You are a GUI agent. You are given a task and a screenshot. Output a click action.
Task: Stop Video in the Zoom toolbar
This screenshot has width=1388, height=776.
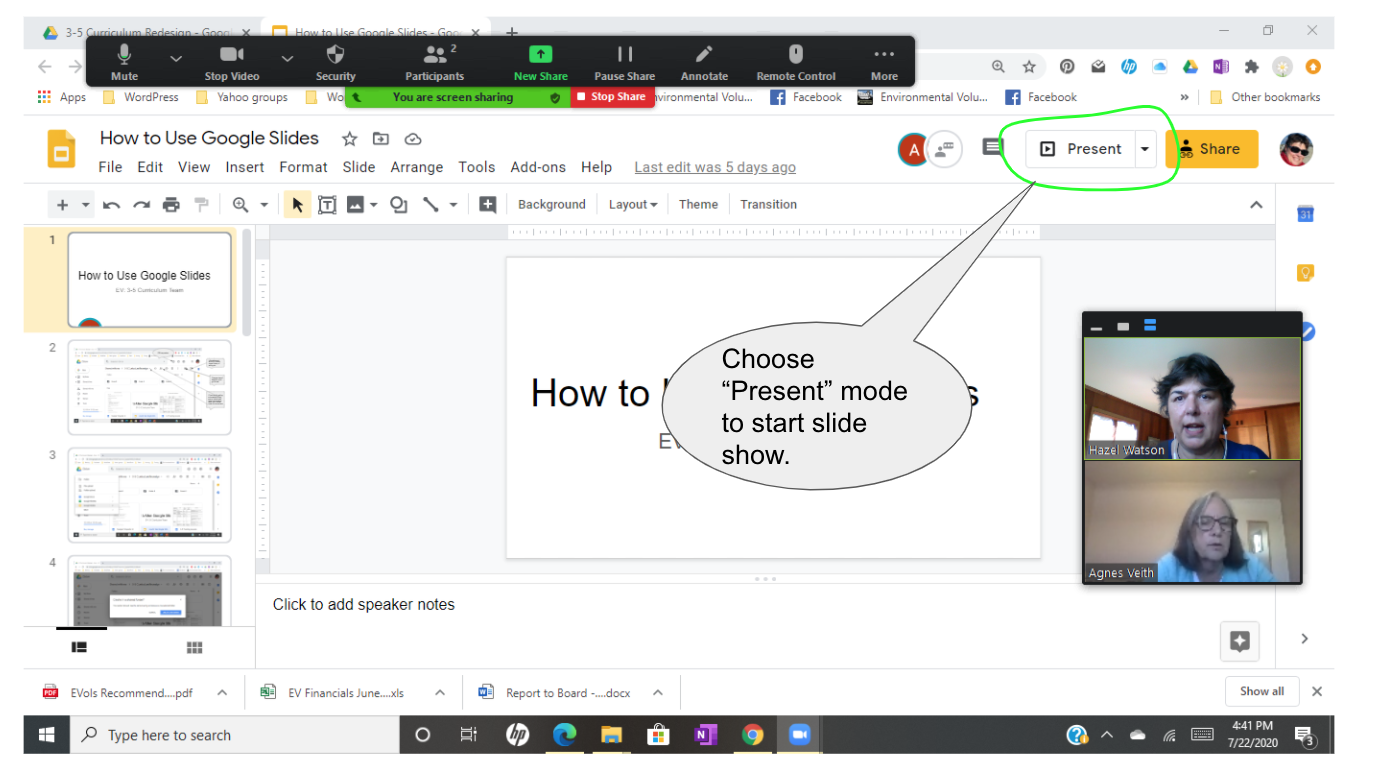point(232,61)
